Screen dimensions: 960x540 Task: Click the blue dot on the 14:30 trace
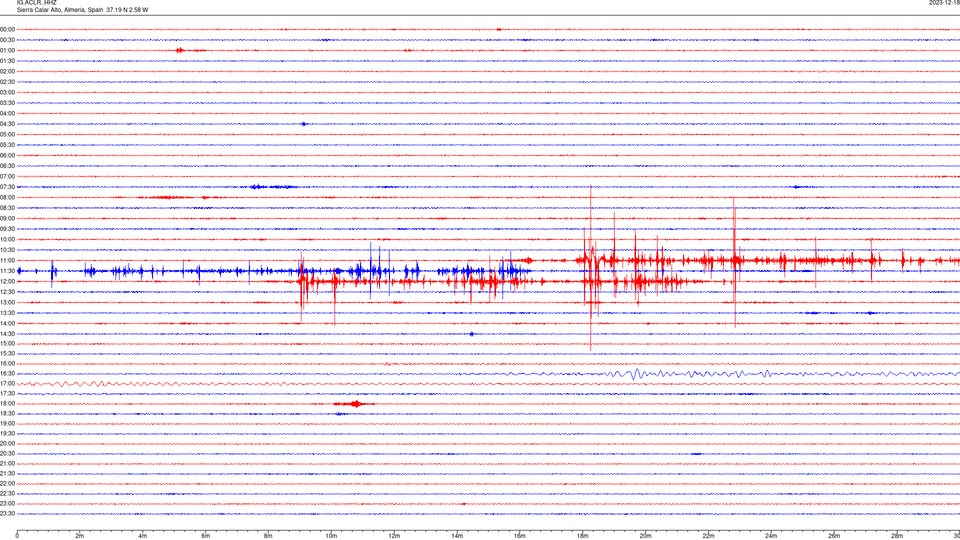[471, 334]
